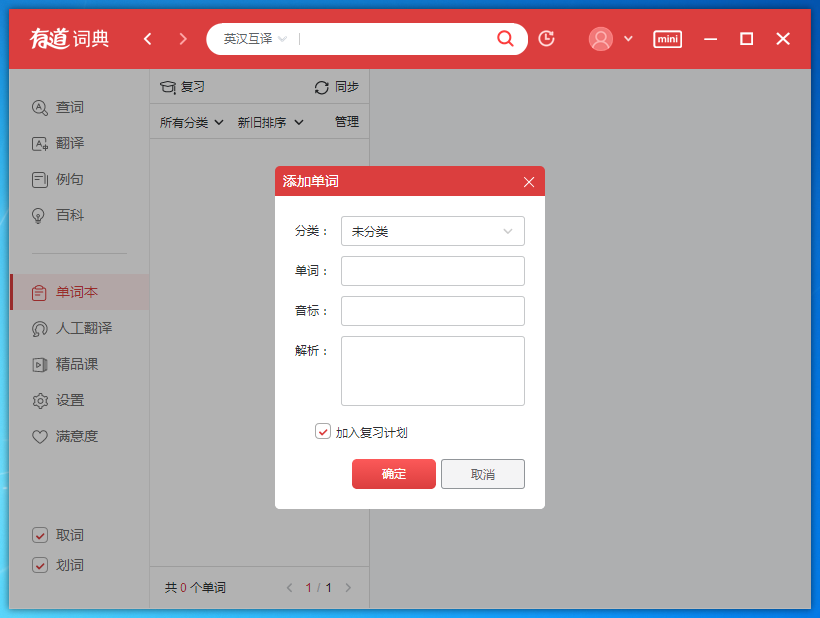Cancel the add word dialog with 取消
Screen dimensions: 820x618
[483, 474]
